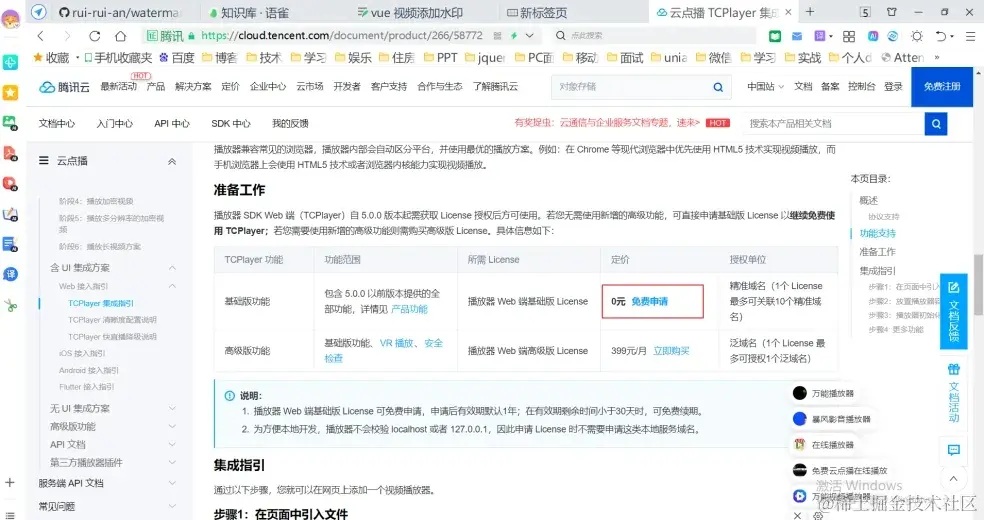Open the 解决方案 top navigation item
984x520 pixels.
[193, 87]
